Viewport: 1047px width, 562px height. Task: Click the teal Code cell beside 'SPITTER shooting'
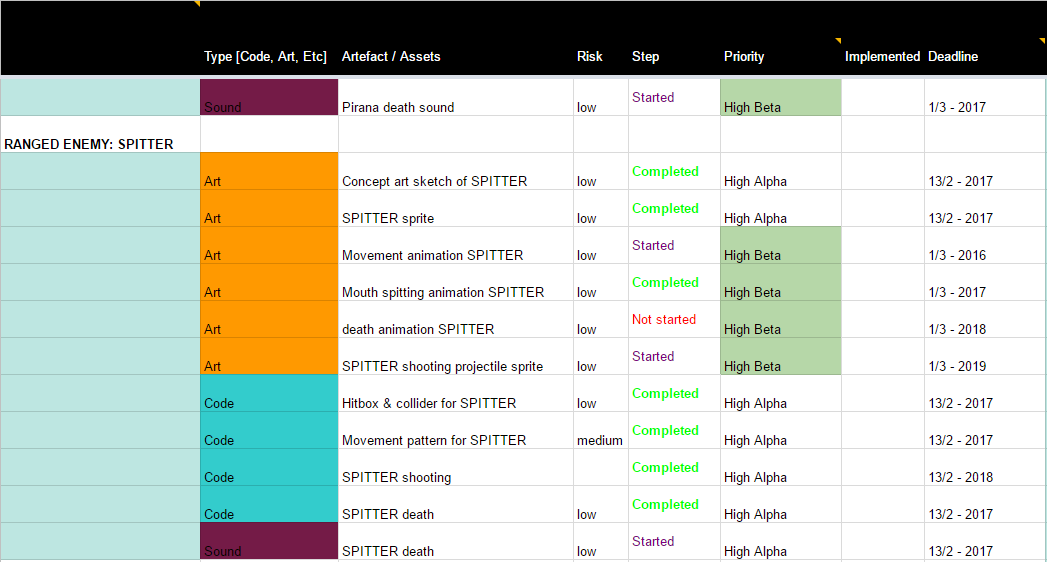(x=269, y=468)
